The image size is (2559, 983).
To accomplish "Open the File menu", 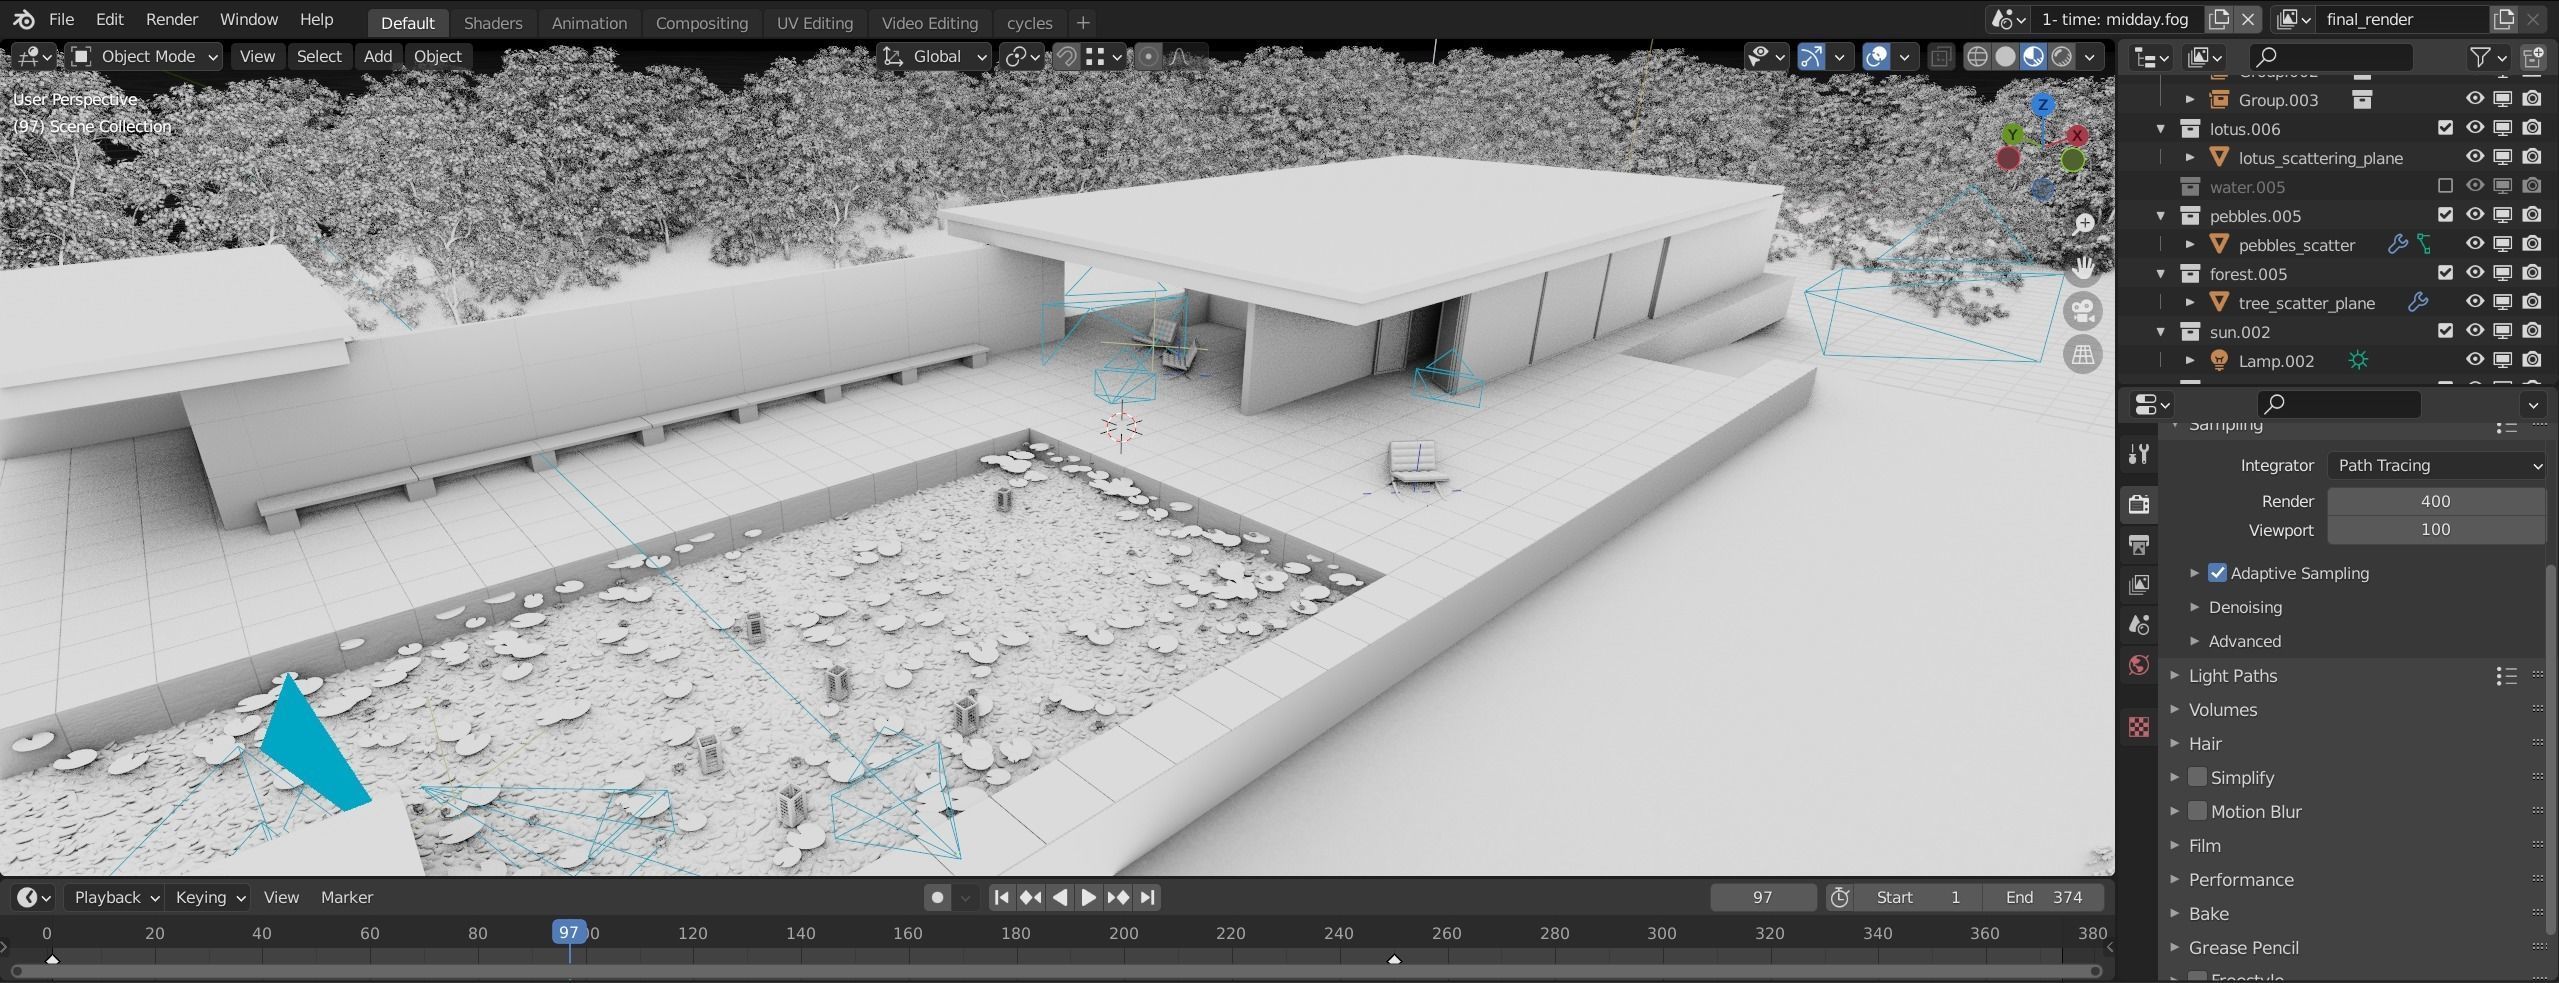I will point(61,20).
